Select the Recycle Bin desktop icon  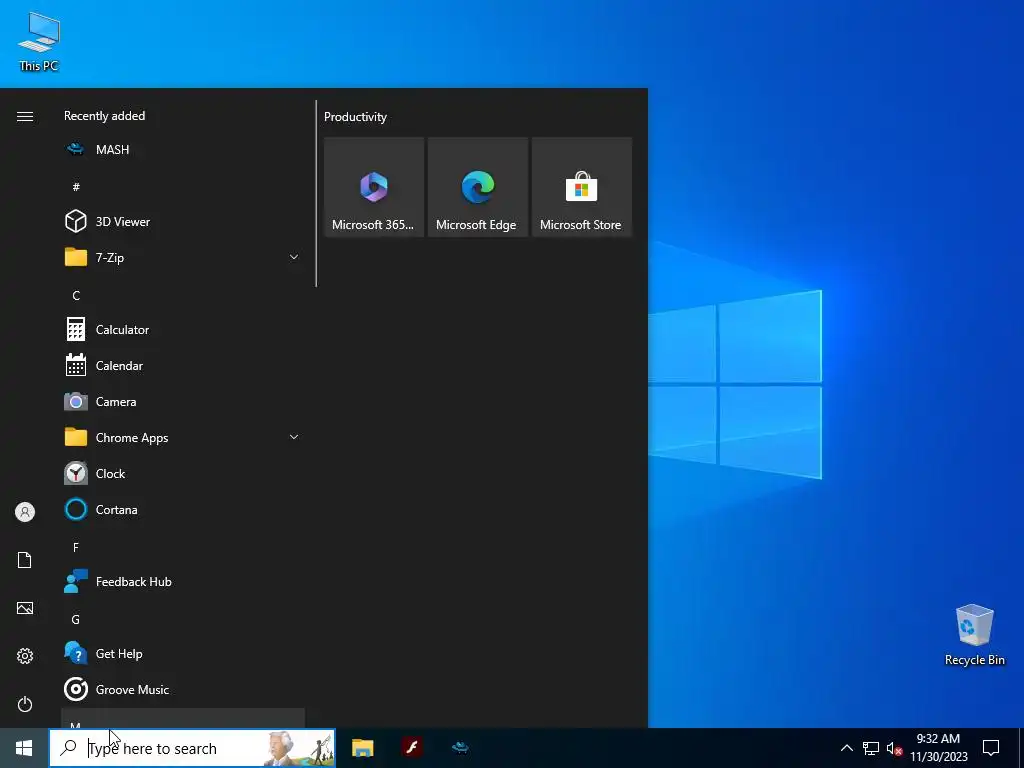(974, 635)
